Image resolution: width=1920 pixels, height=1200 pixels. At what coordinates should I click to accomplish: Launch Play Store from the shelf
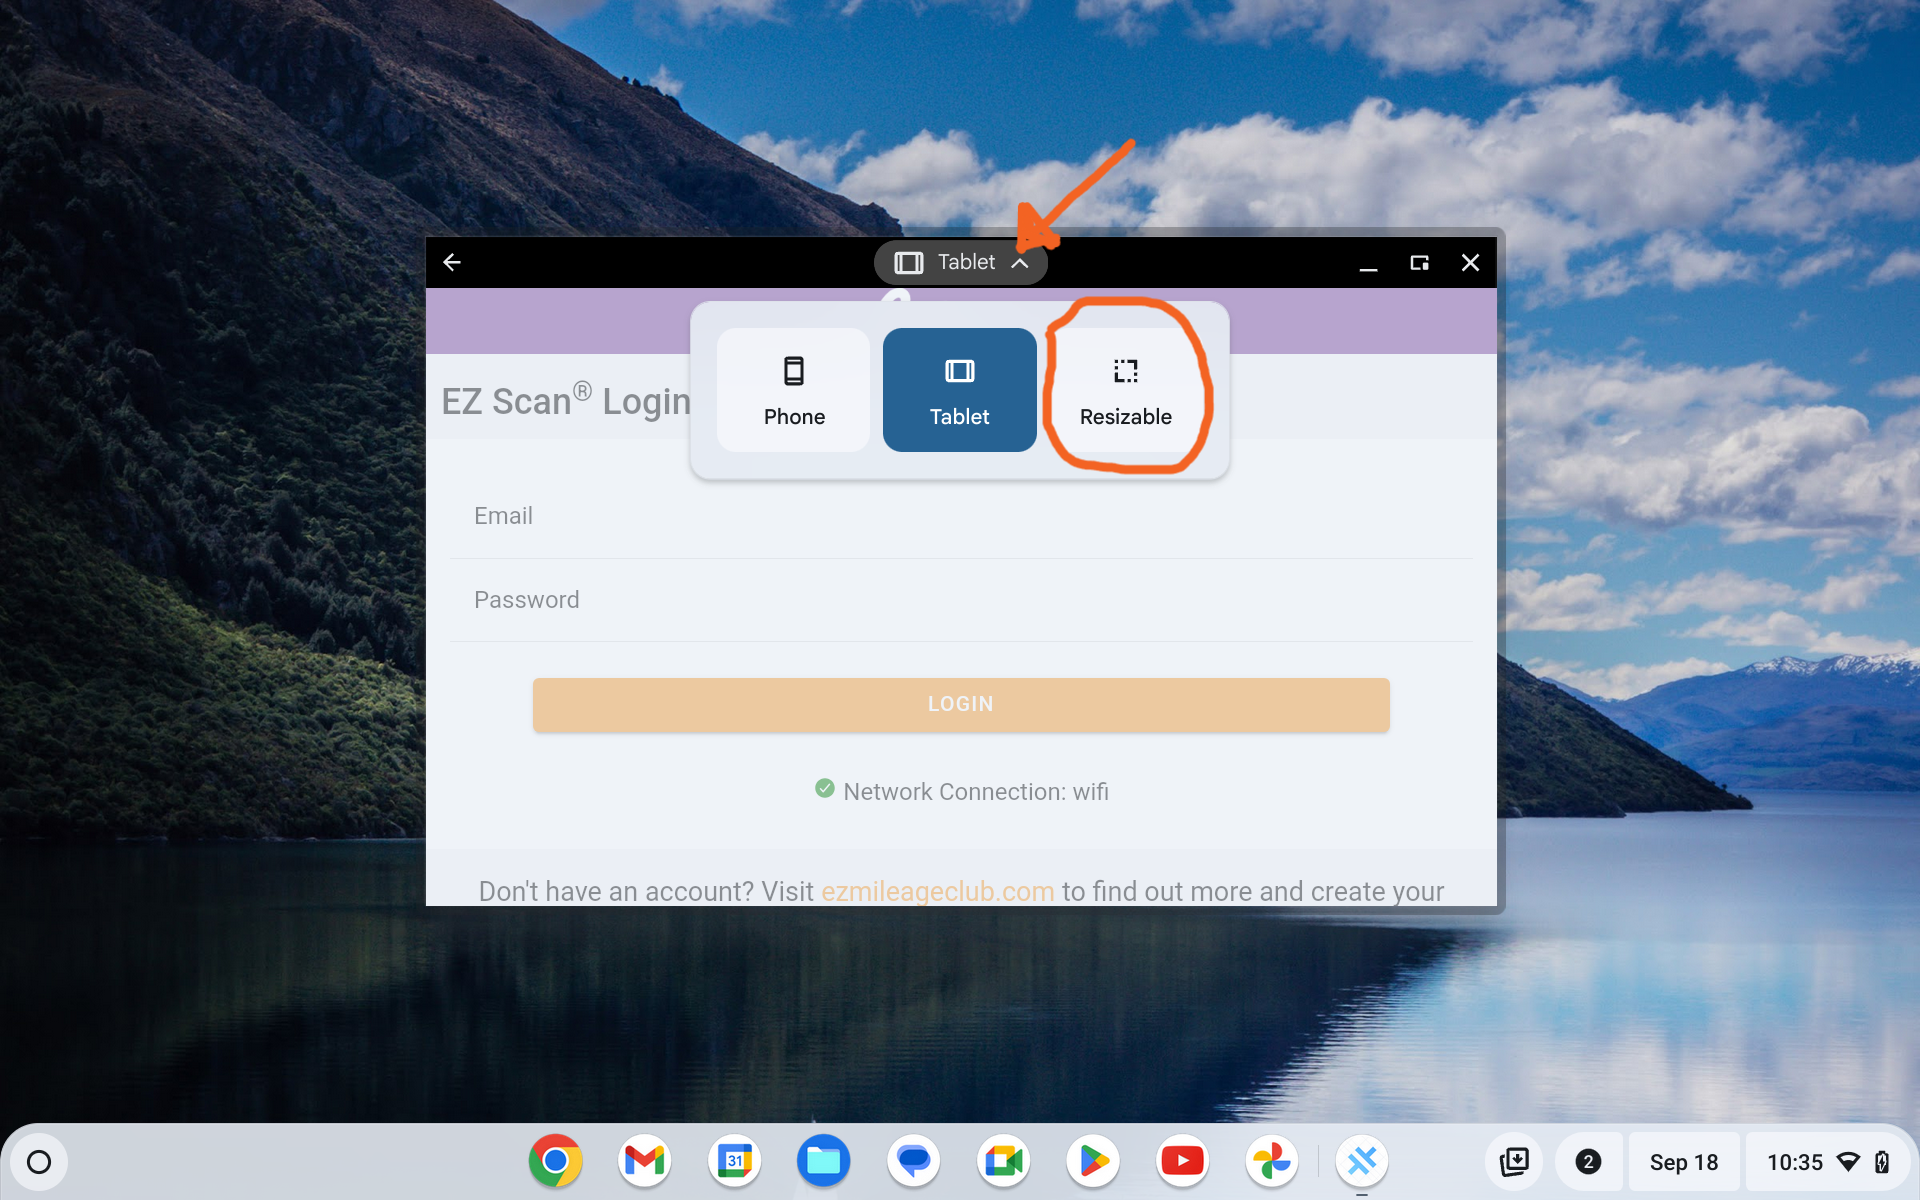[1093, 1161]
